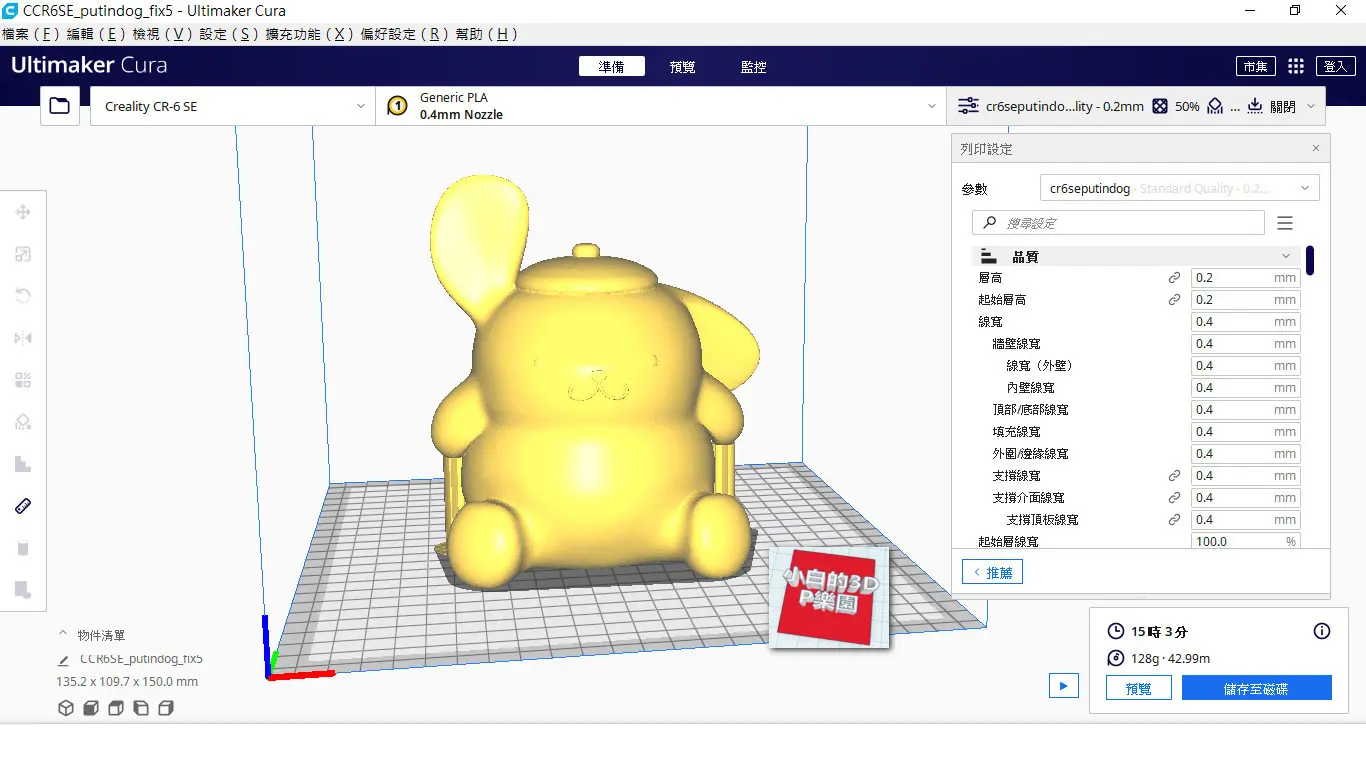Switch to the 預覽 stage tab at top
Screen dimensions: 1366x768
tap(683, 66)
